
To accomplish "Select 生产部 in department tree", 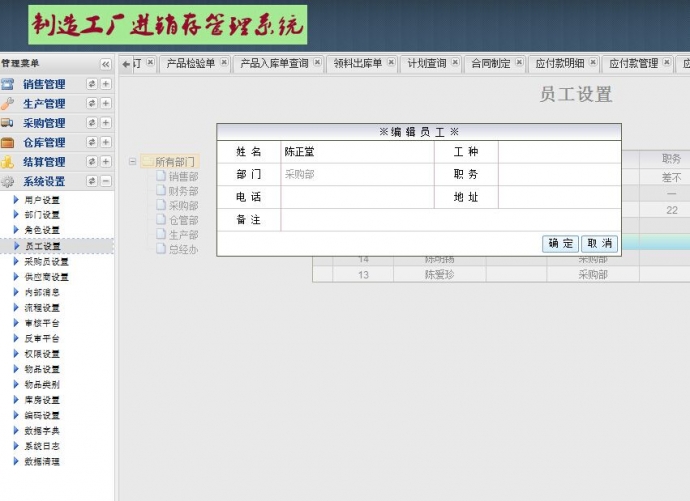I will tap(184, 235).
